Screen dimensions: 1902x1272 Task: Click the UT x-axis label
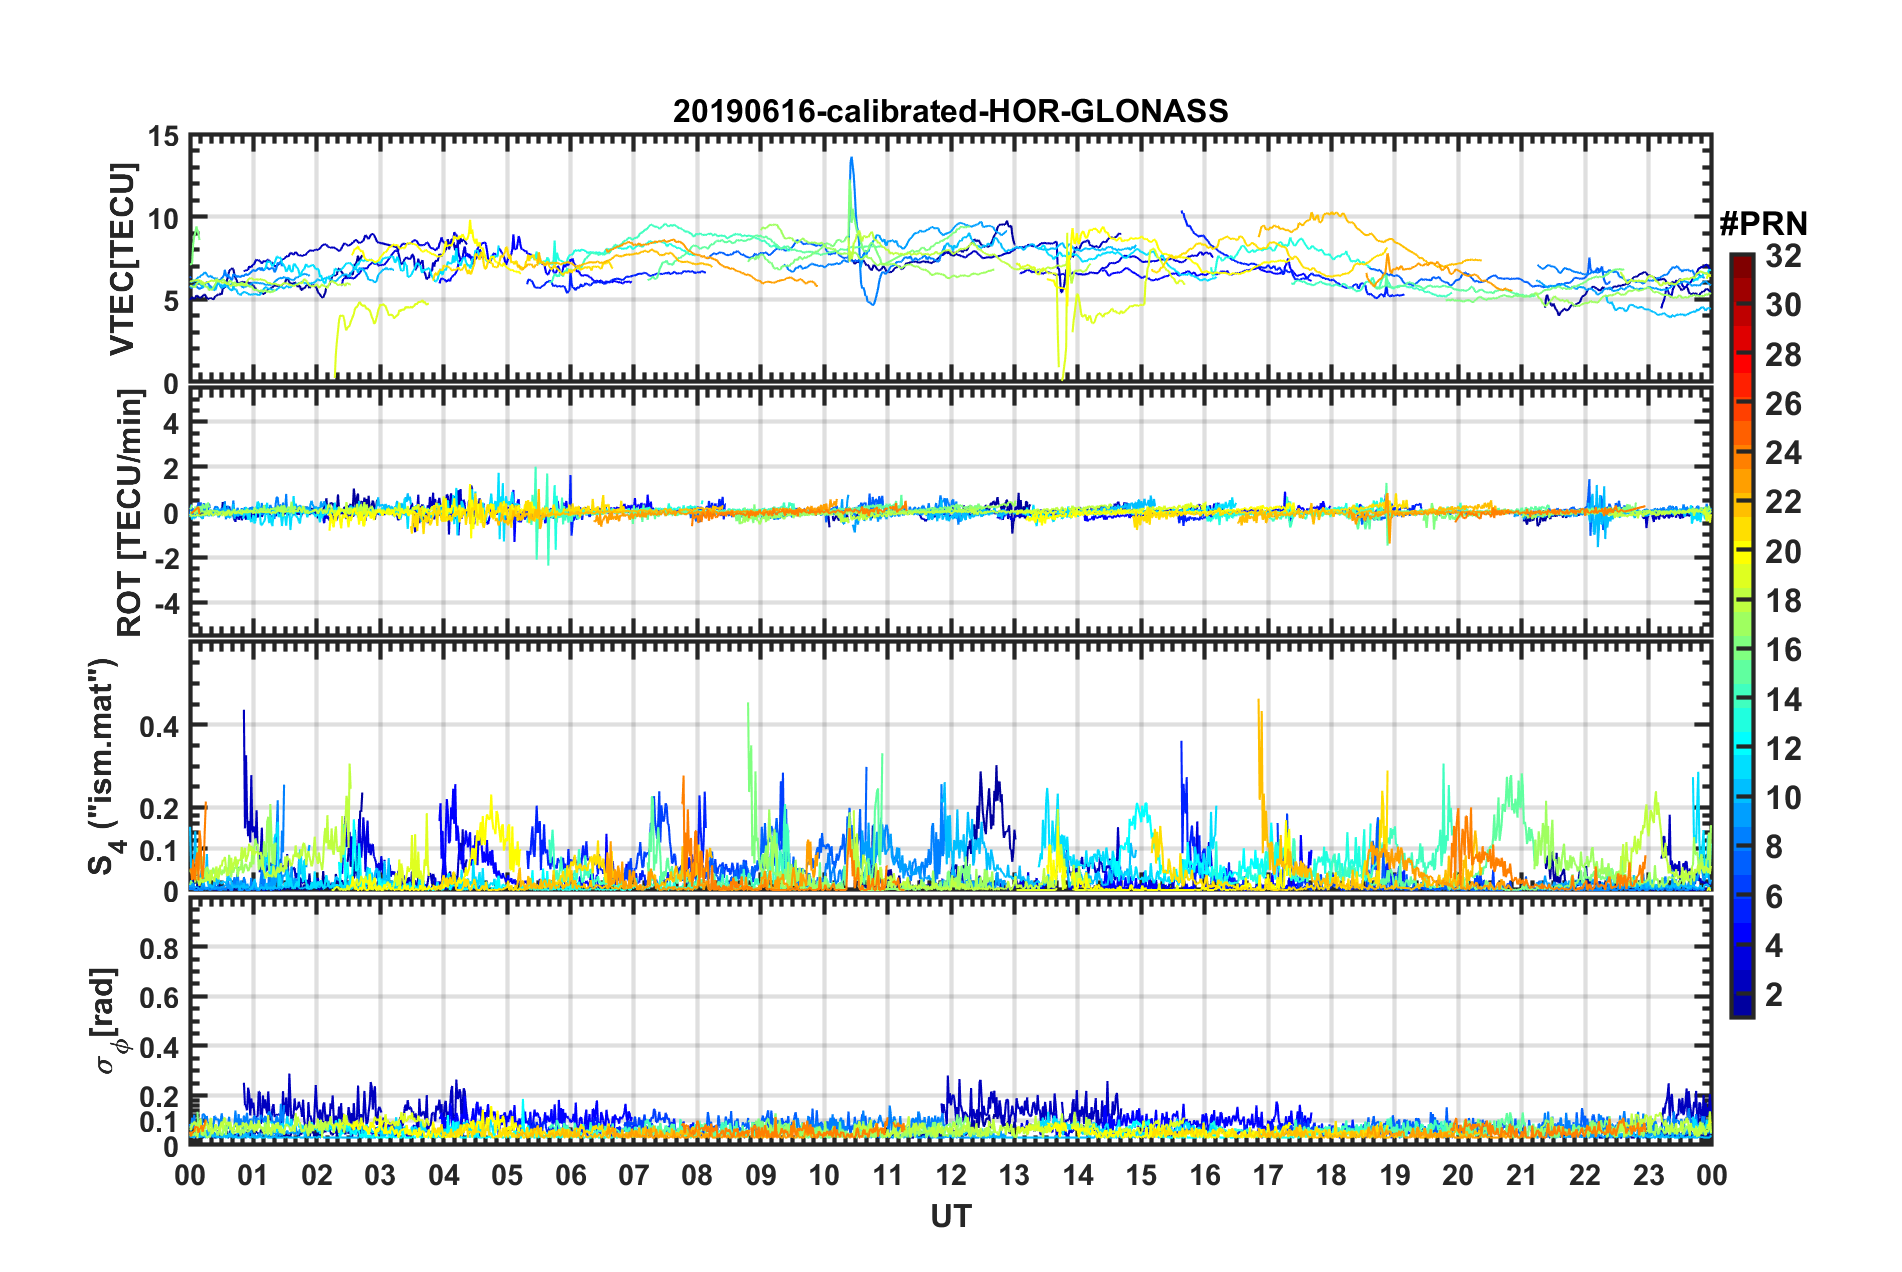[x=950, y=1215]
